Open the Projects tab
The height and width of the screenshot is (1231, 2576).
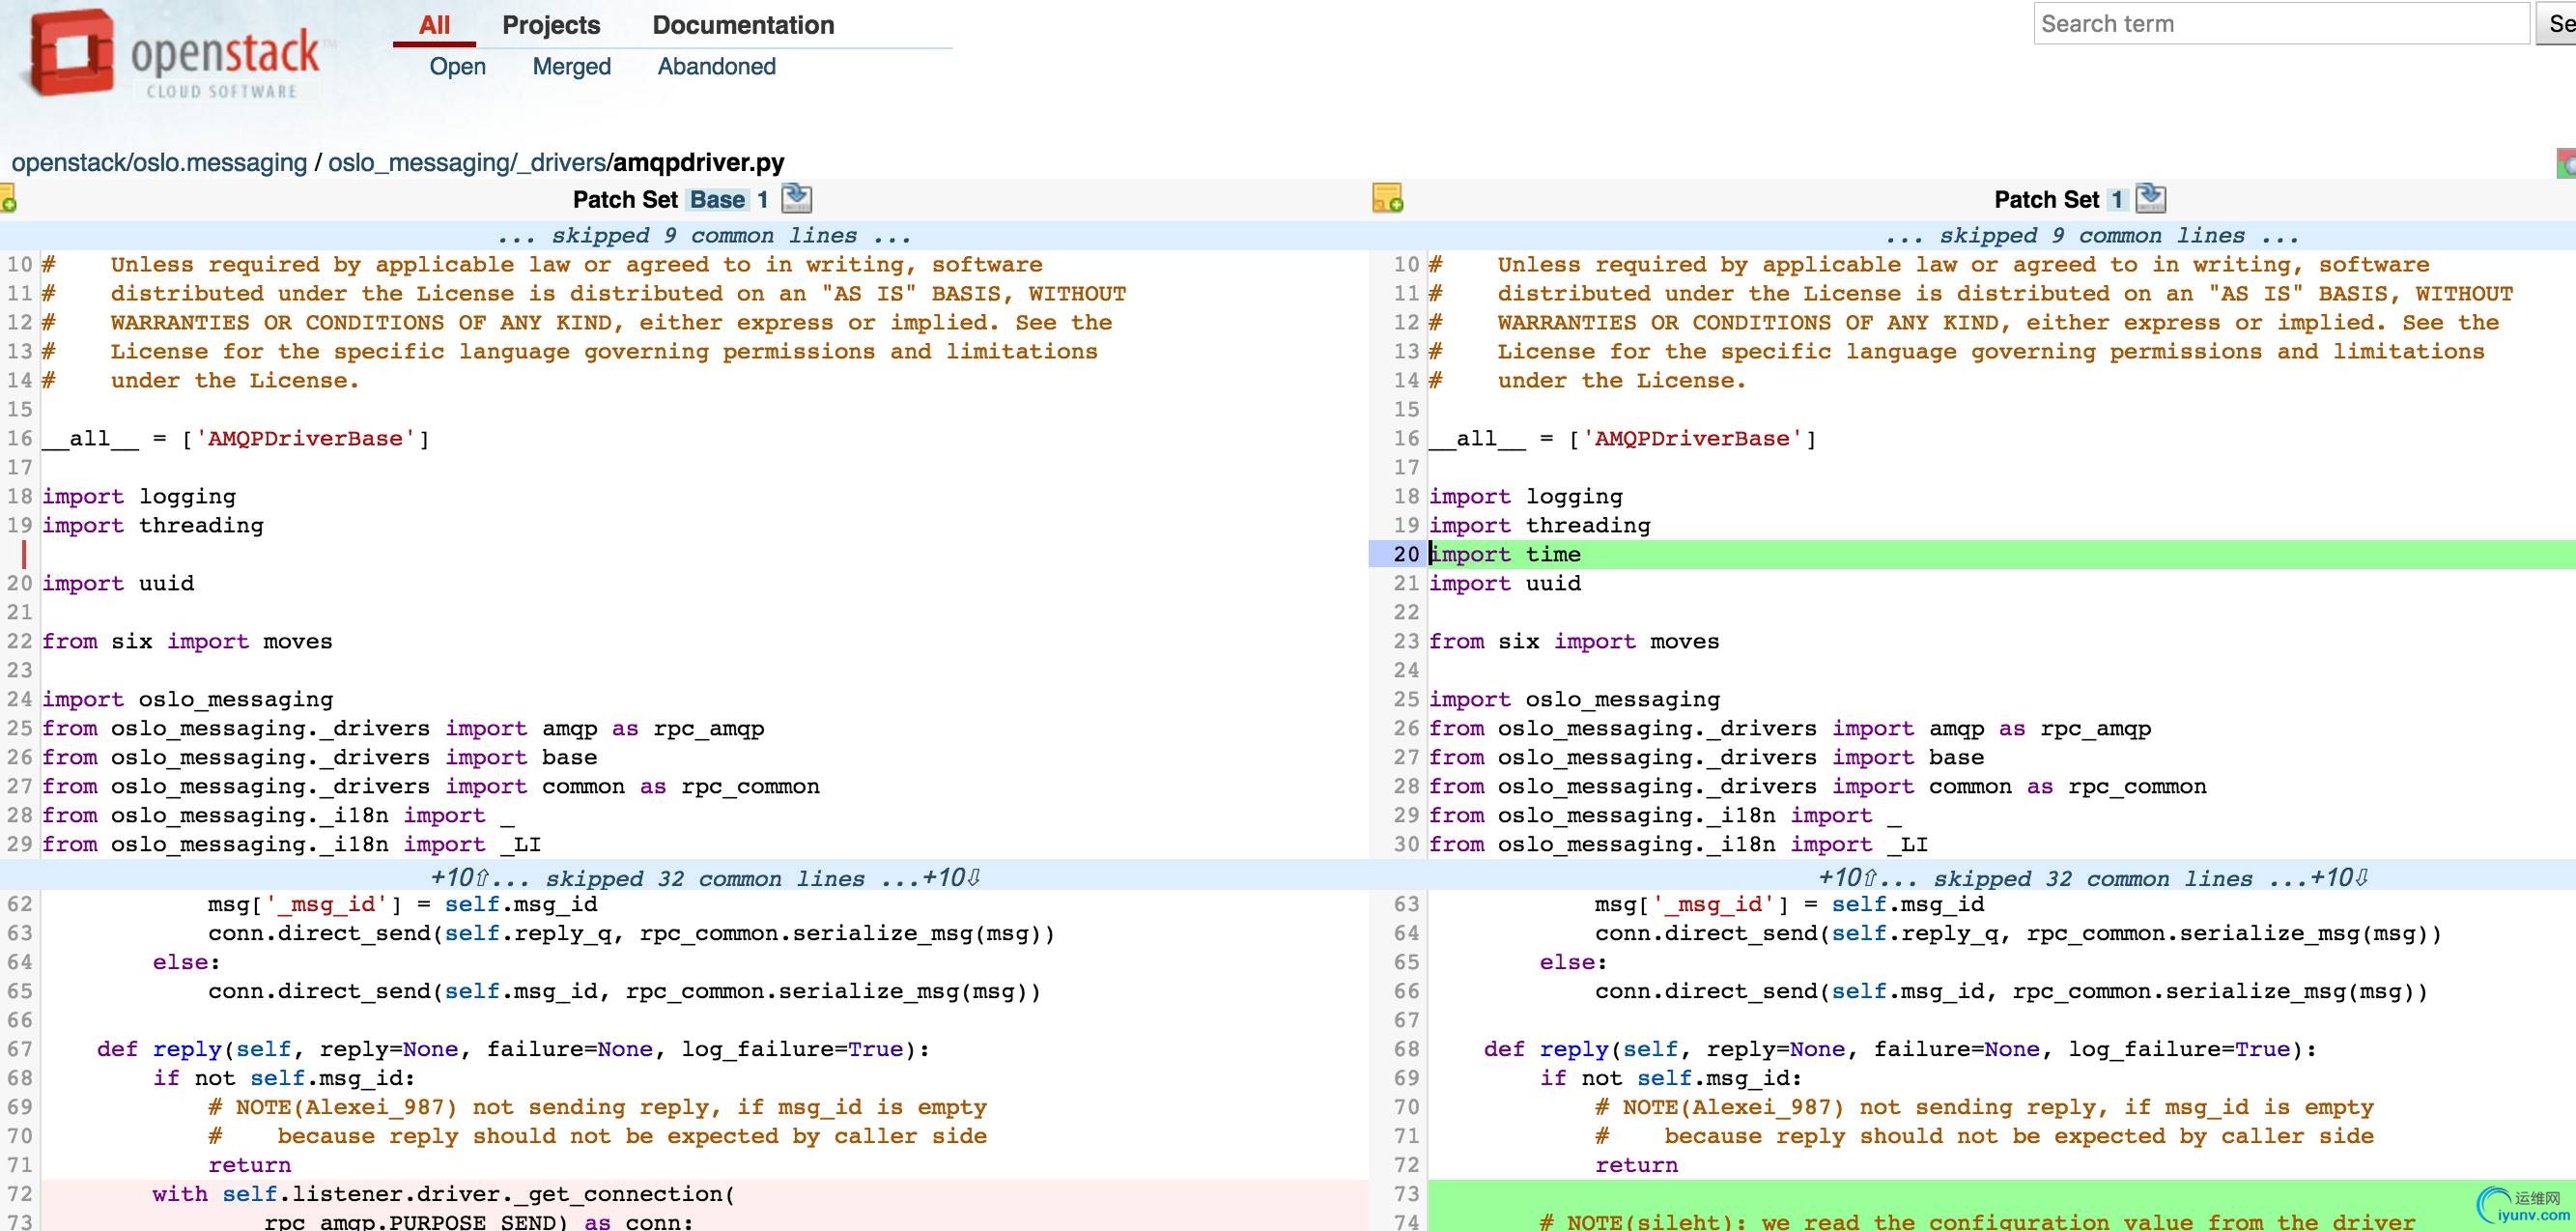(x=551, y=25)
